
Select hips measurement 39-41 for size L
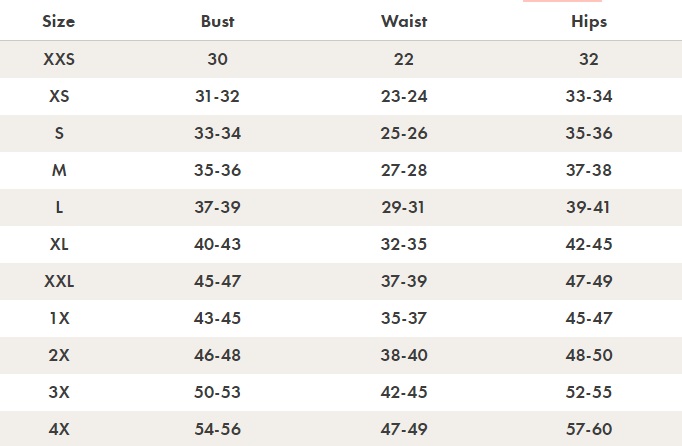(589, 207)
